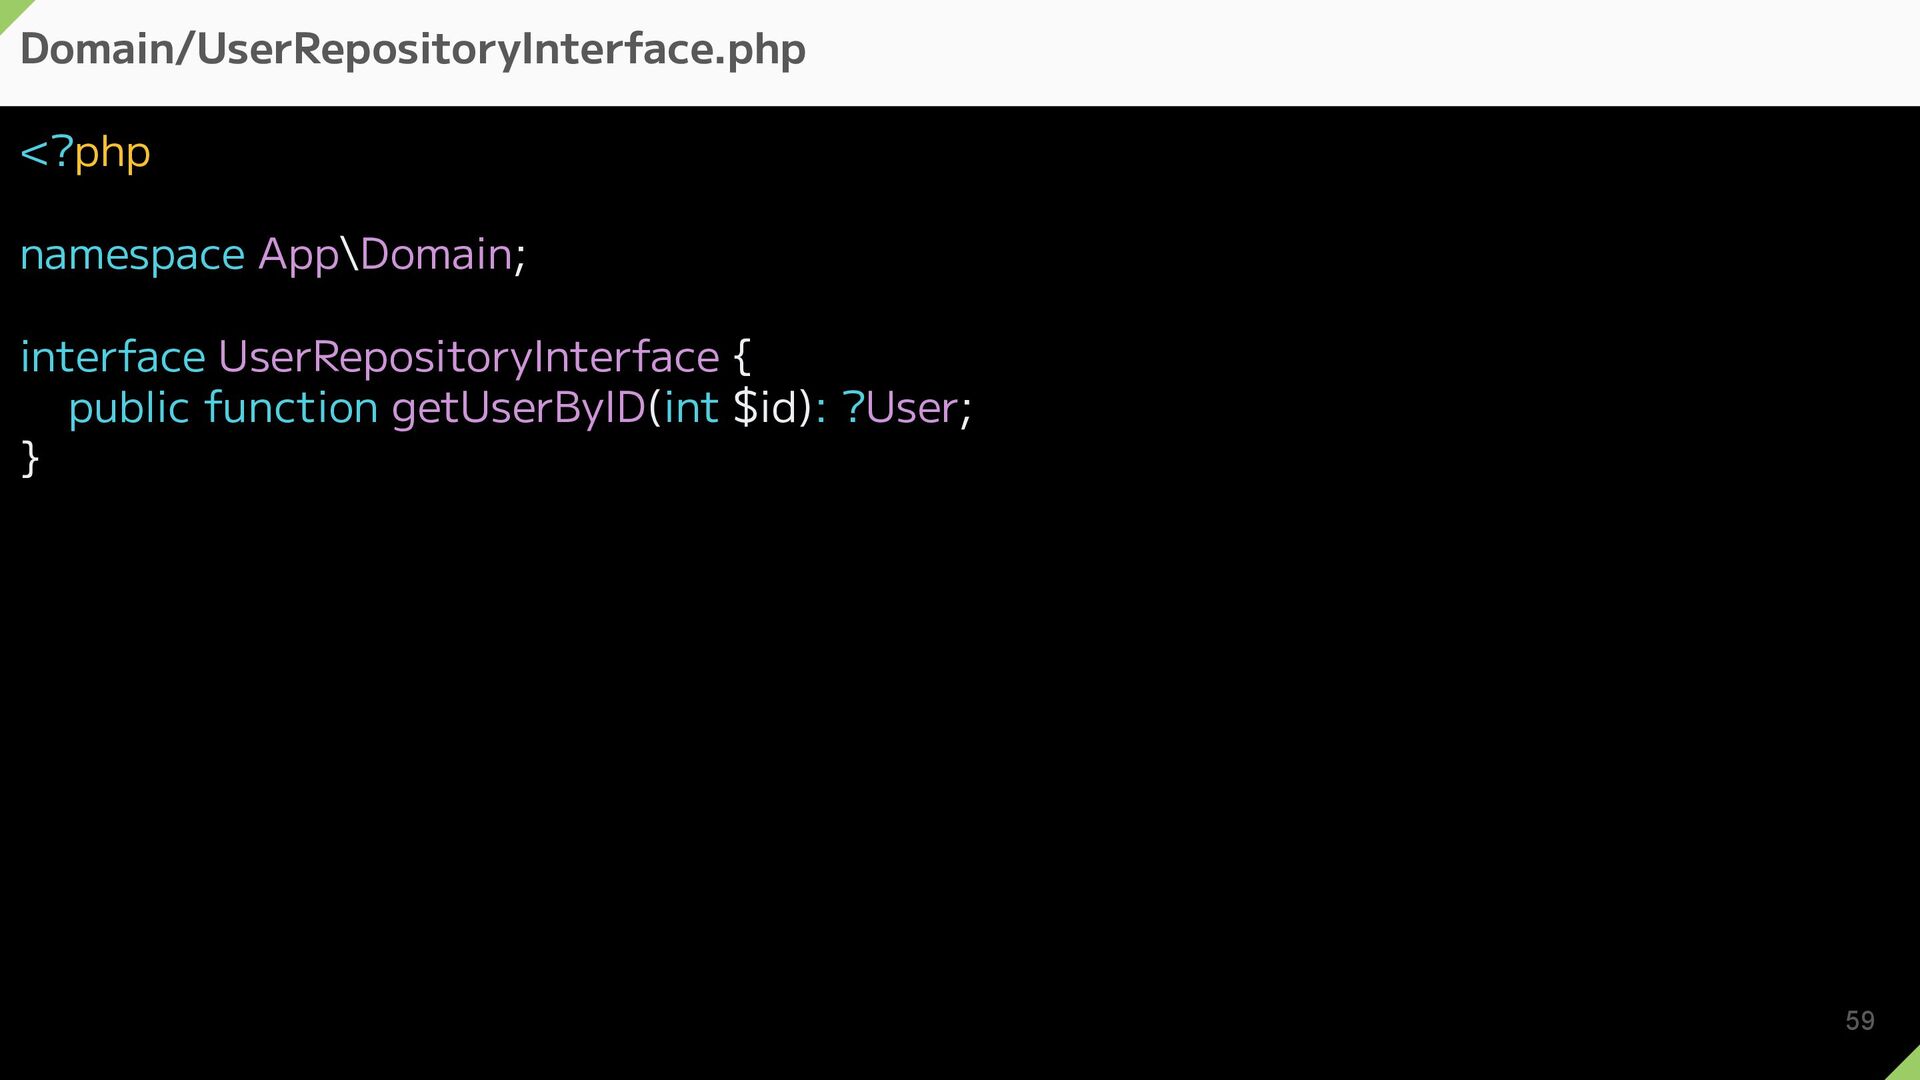This screenshot has width=1920, height=1080.
Task: Click the App namespace segment
Action: pos(299,256)
